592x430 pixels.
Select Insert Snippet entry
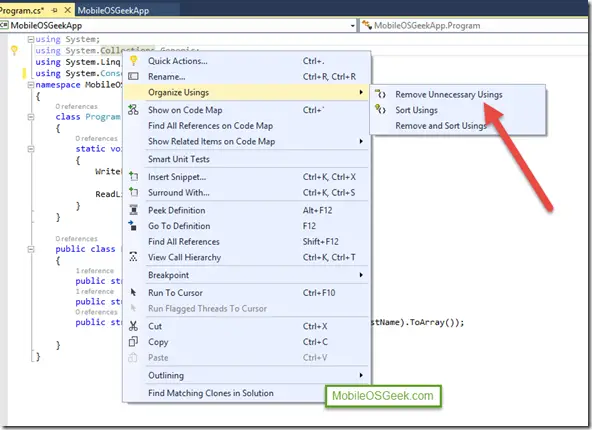click(247, 177)
